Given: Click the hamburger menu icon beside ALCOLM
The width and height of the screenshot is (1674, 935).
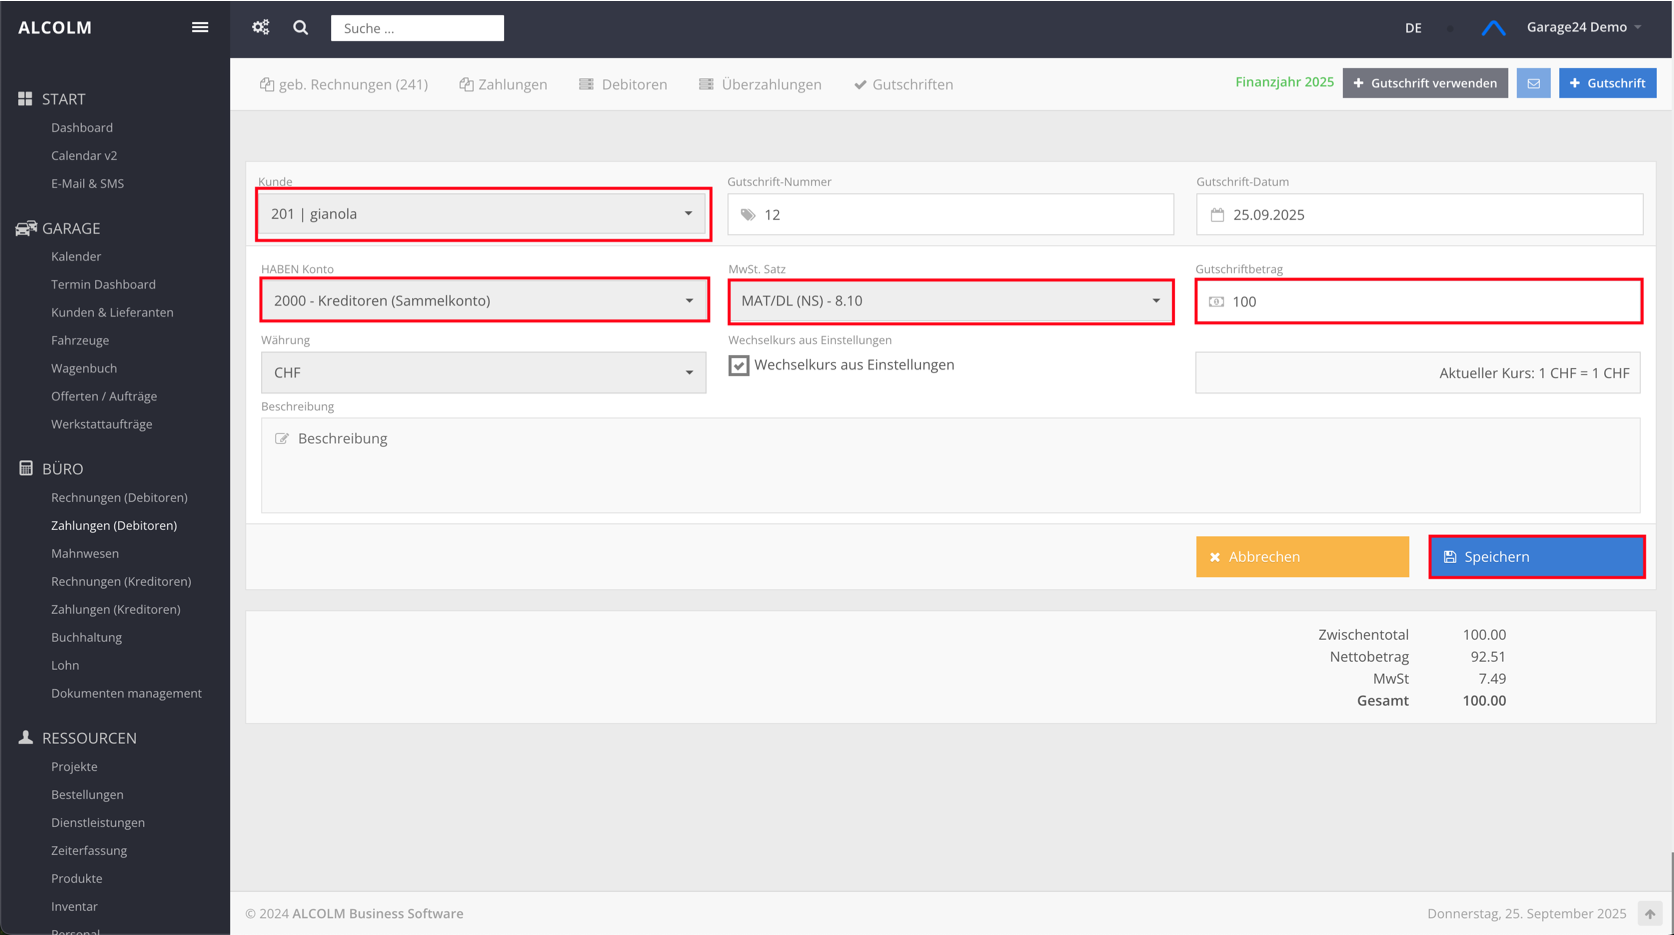Looking at the screenshot, I should pyautogui.click(x=200, y=27).
